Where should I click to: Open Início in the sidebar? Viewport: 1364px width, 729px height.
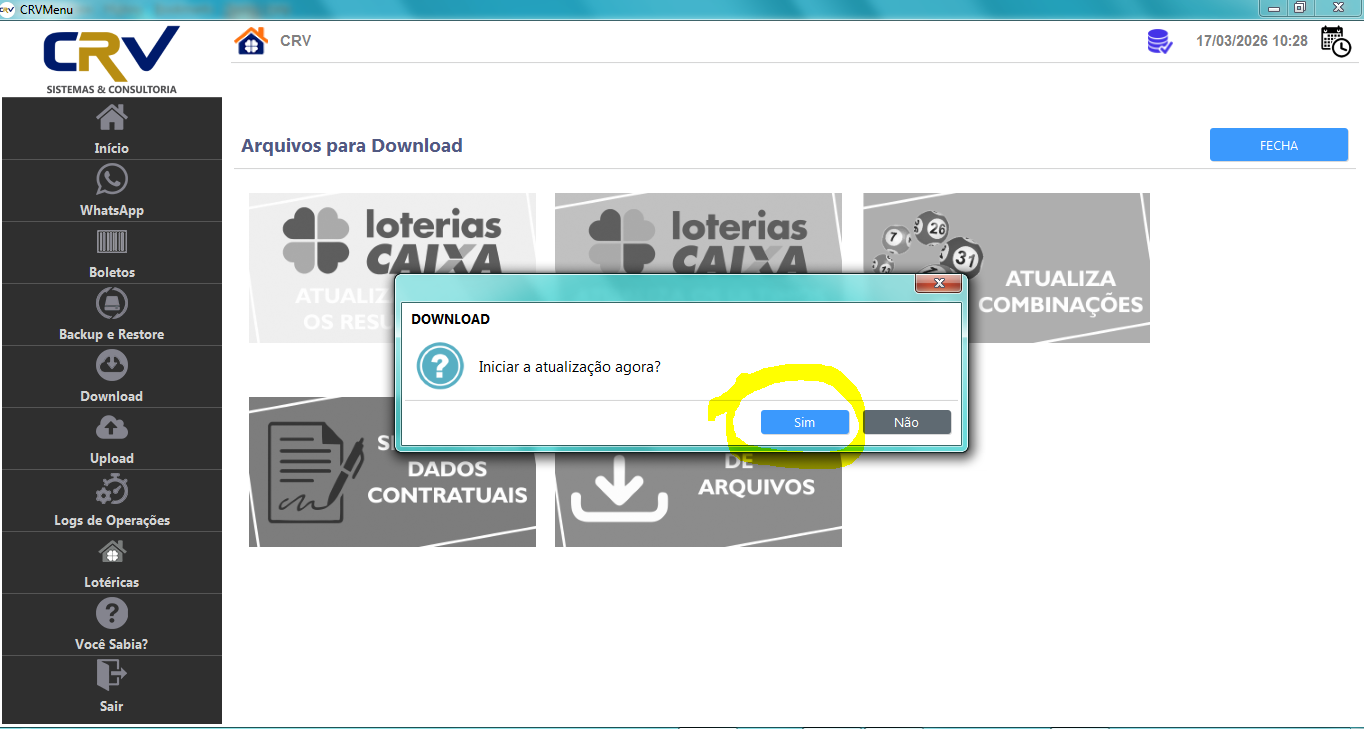(111, 128)
